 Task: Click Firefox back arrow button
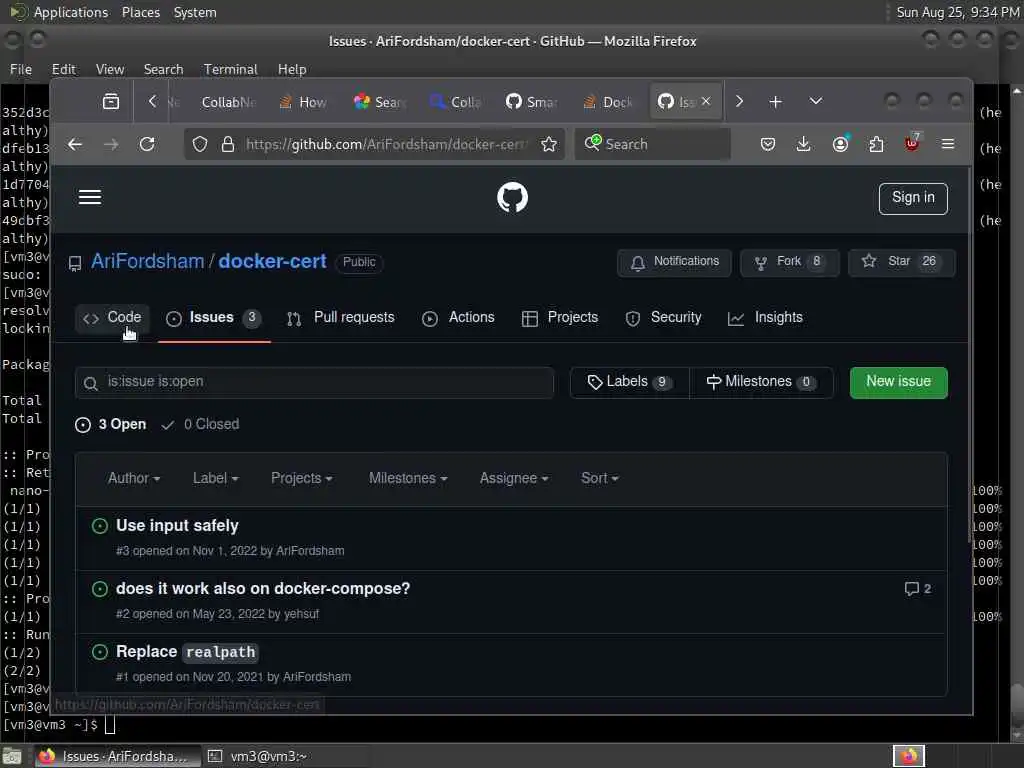point(75,144)
